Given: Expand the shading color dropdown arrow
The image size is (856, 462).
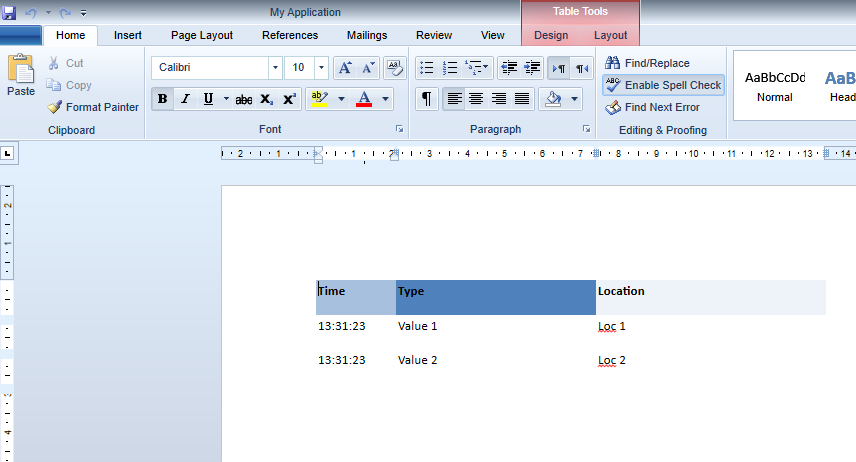Looking at the screenshot, I should pos(574,98).
